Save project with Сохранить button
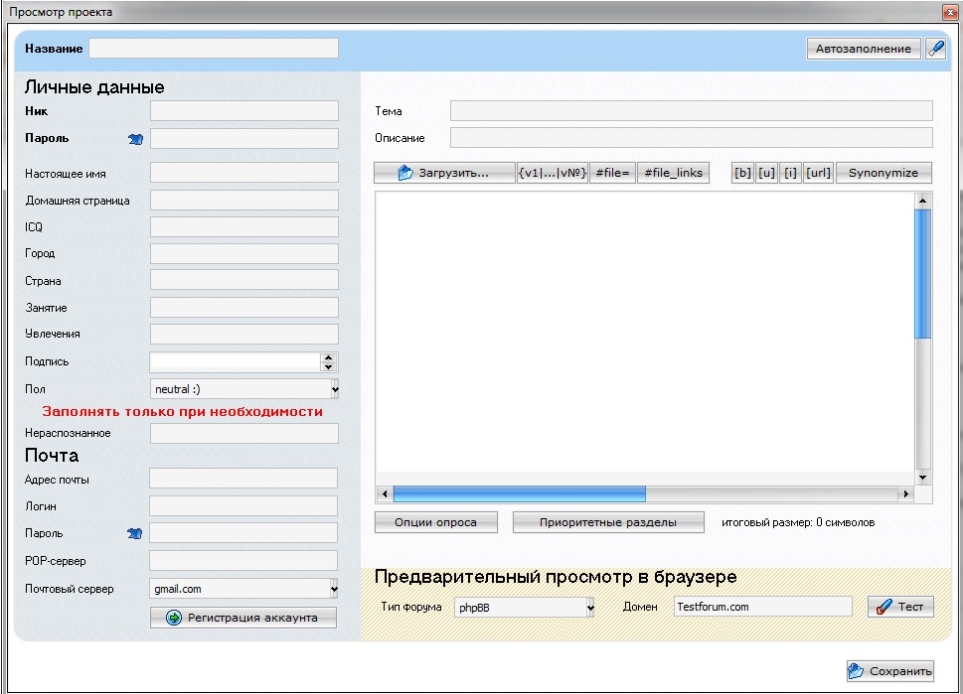 tap(890, 671)
